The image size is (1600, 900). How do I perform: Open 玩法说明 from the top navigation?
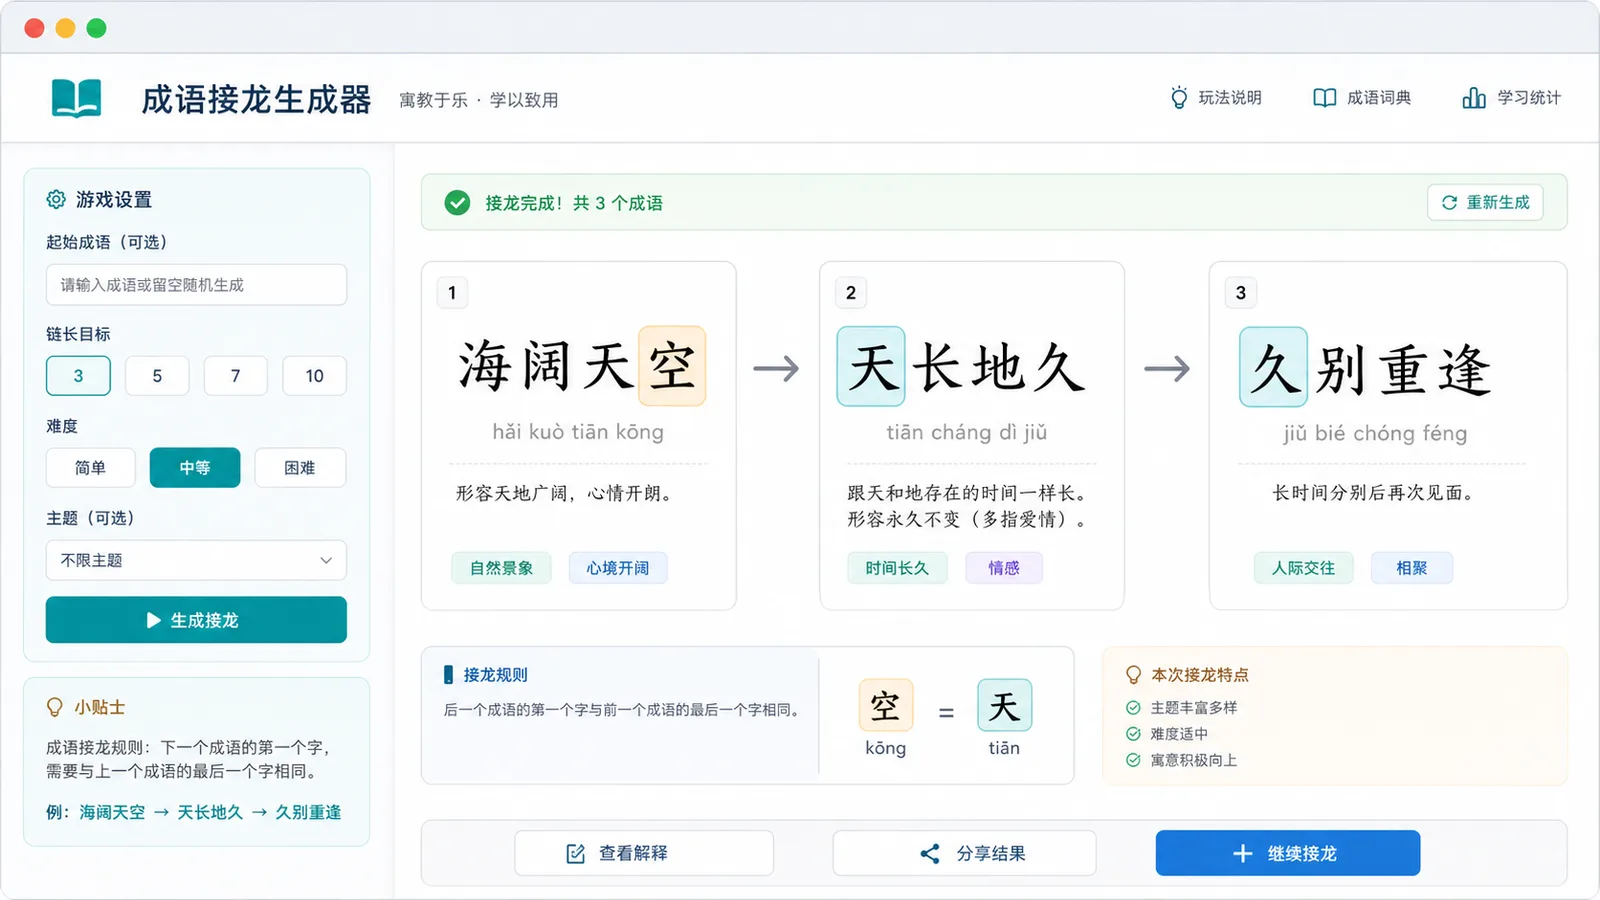pos(1216,98)
